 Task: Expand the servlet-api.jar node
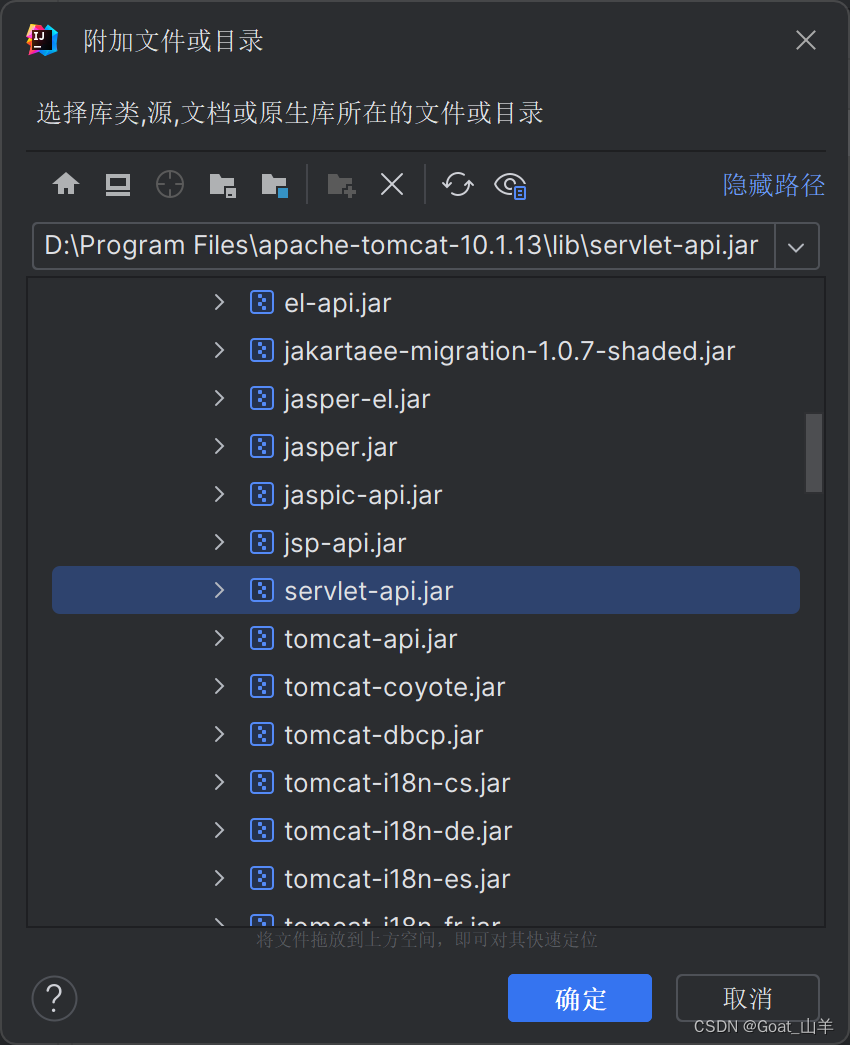point(219,590)
